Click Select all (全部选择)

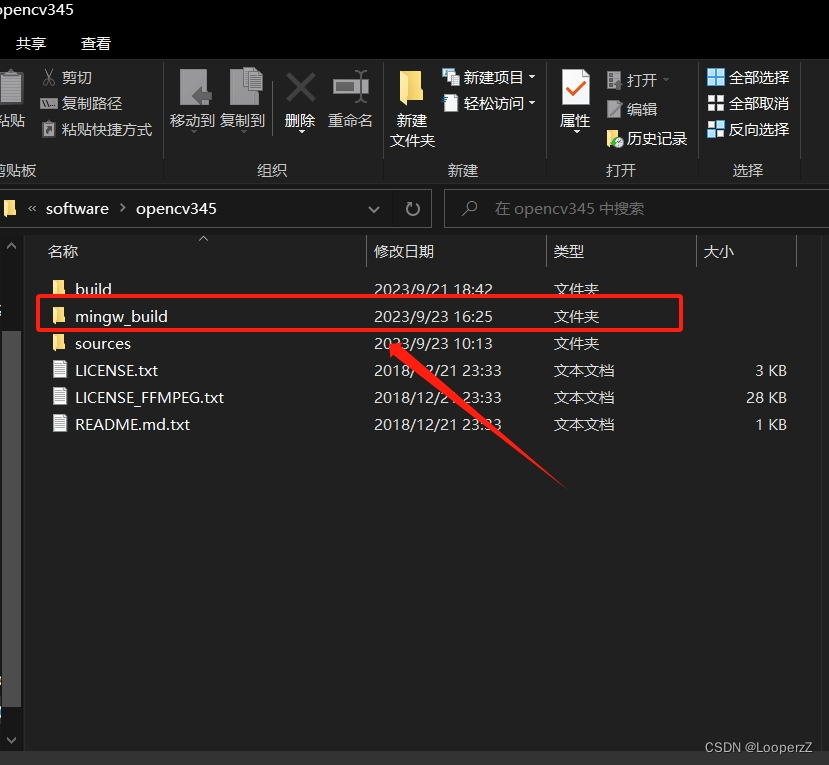(748, 78)
